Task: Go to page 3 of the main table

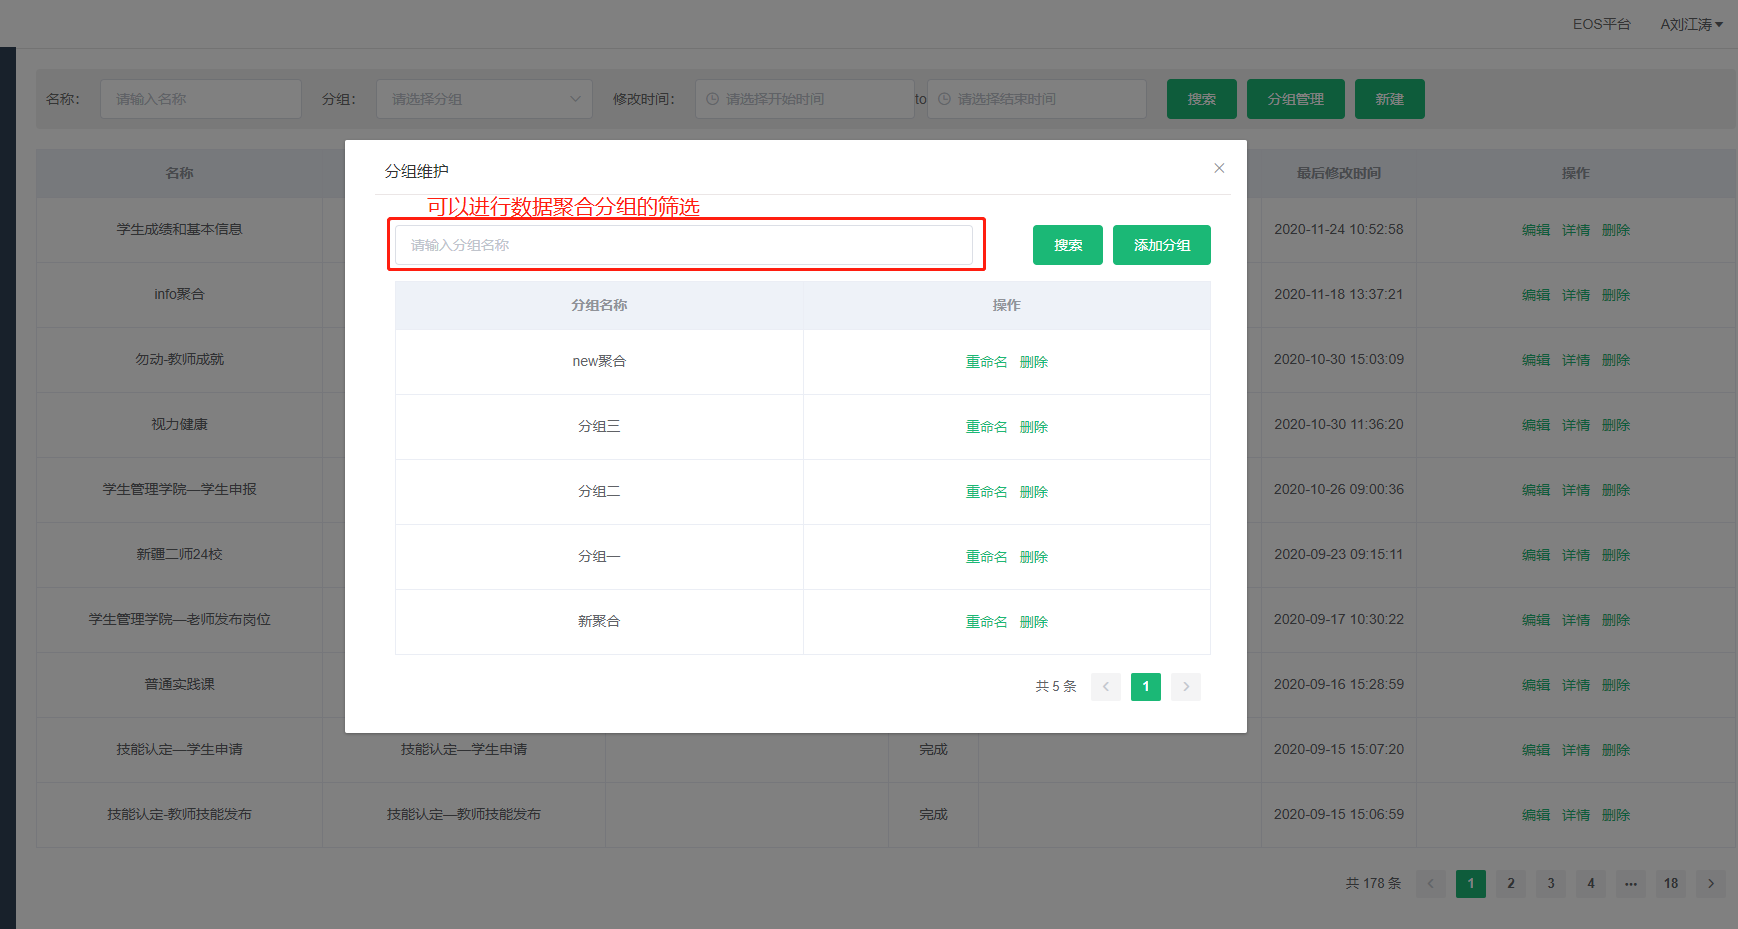Action: click(x=1551, y=883)
